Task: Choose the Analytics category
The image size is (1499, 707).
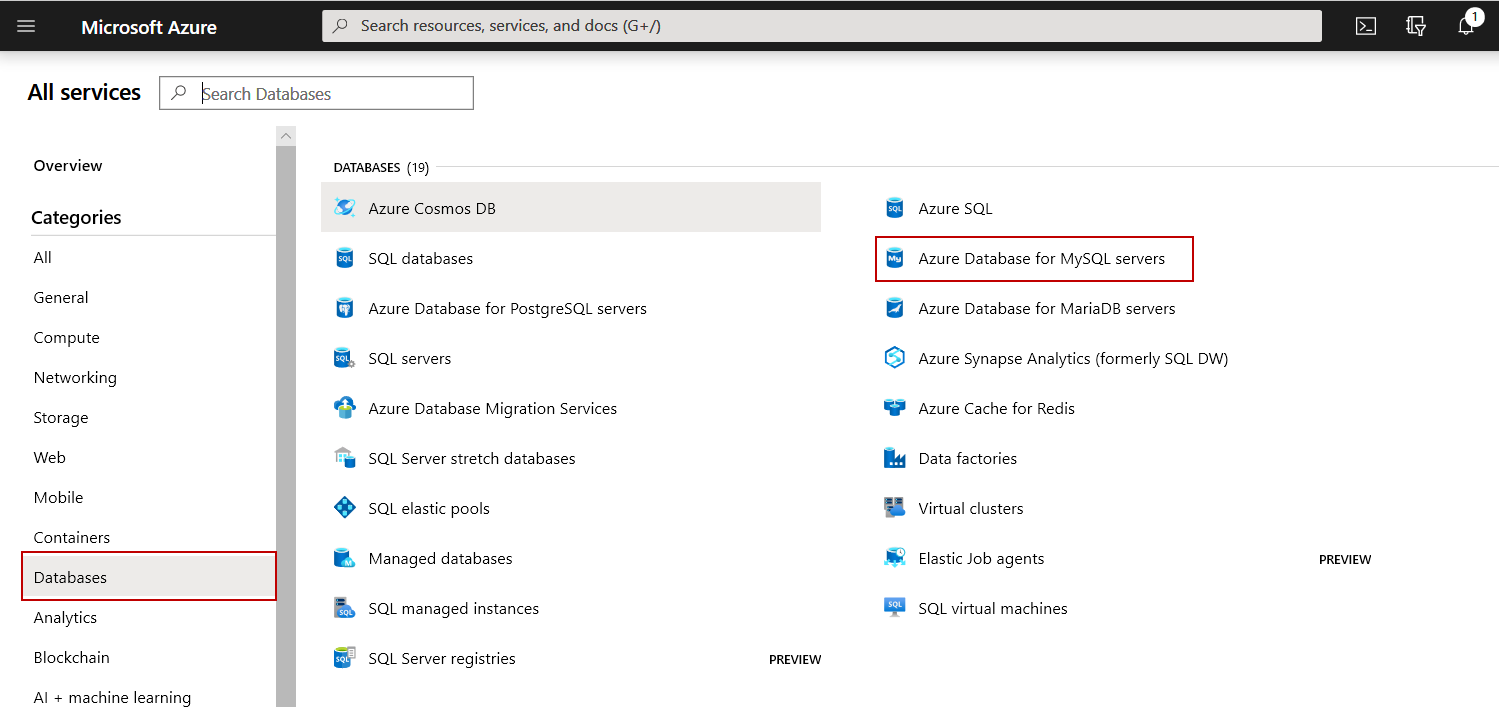Action: [x=65, y=617]
